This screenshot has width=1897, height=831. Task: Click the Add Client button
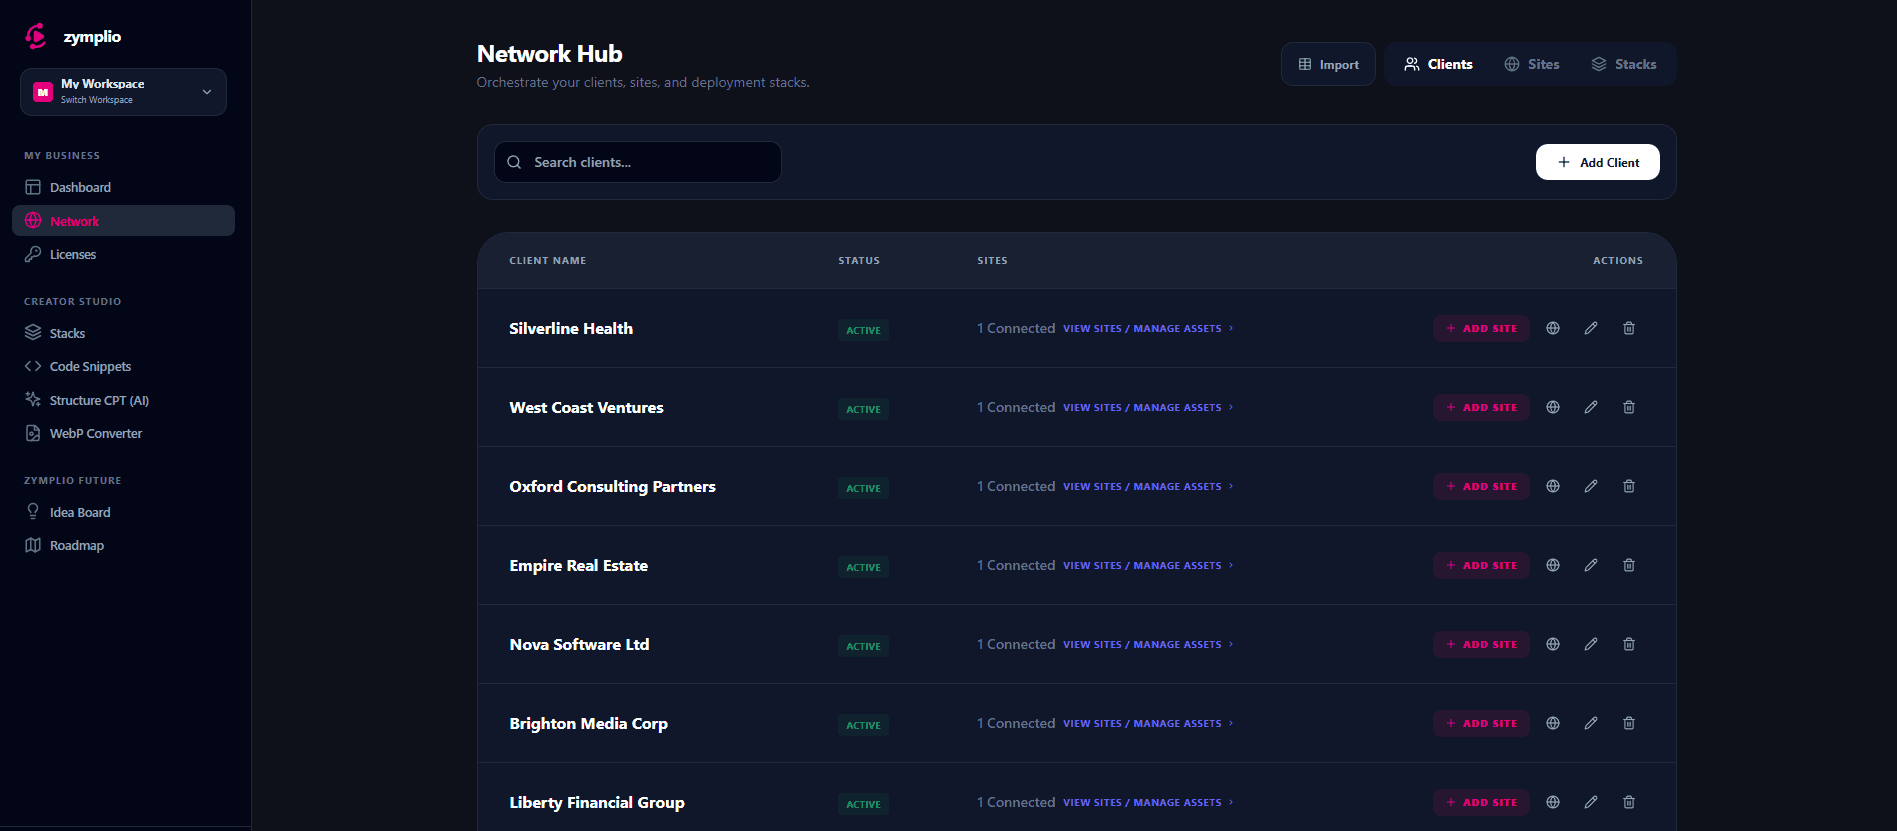click(1598, 162)
